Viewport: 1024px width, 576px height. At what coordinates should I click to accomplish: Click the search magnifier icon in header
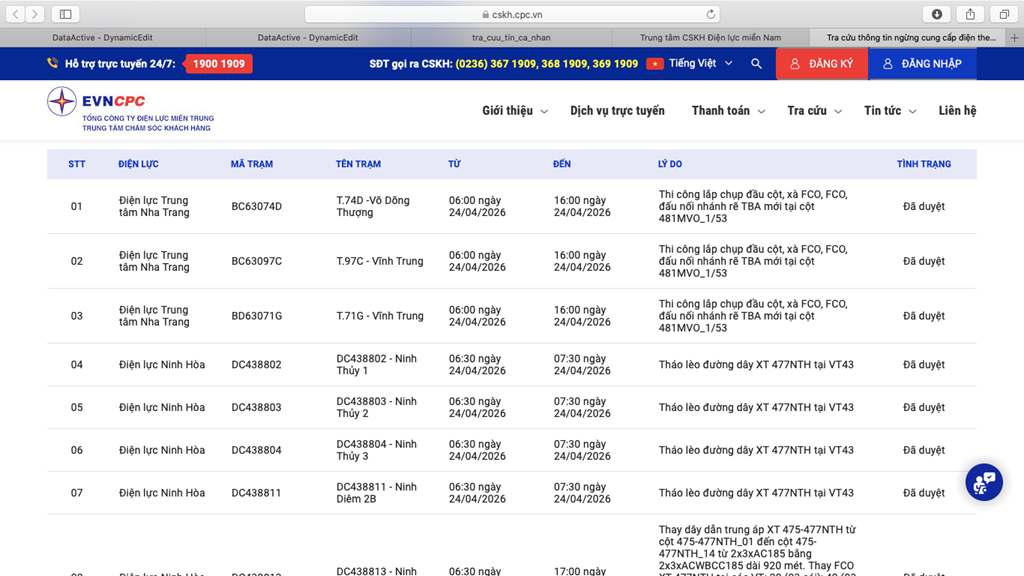tap(756, 64)
